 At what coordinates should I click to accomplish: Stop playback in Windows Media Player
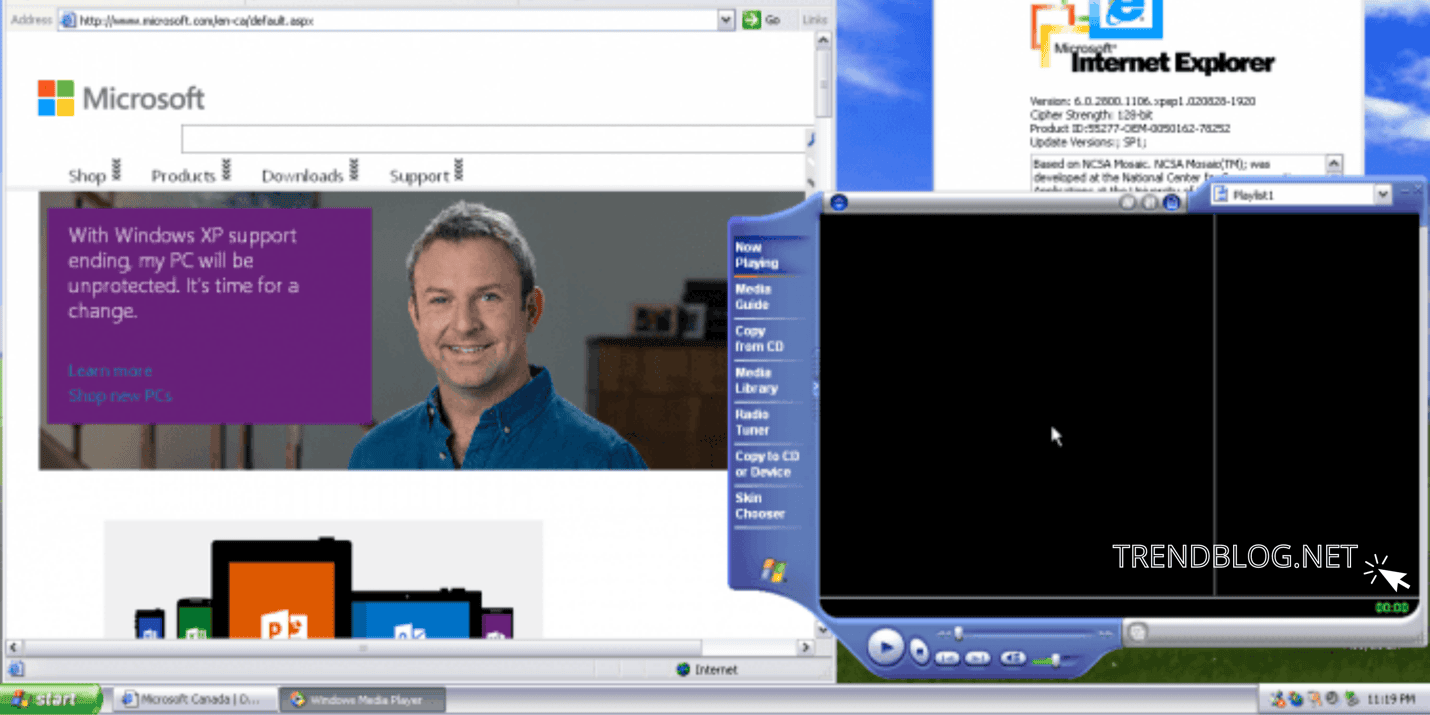tap(920, 652)
